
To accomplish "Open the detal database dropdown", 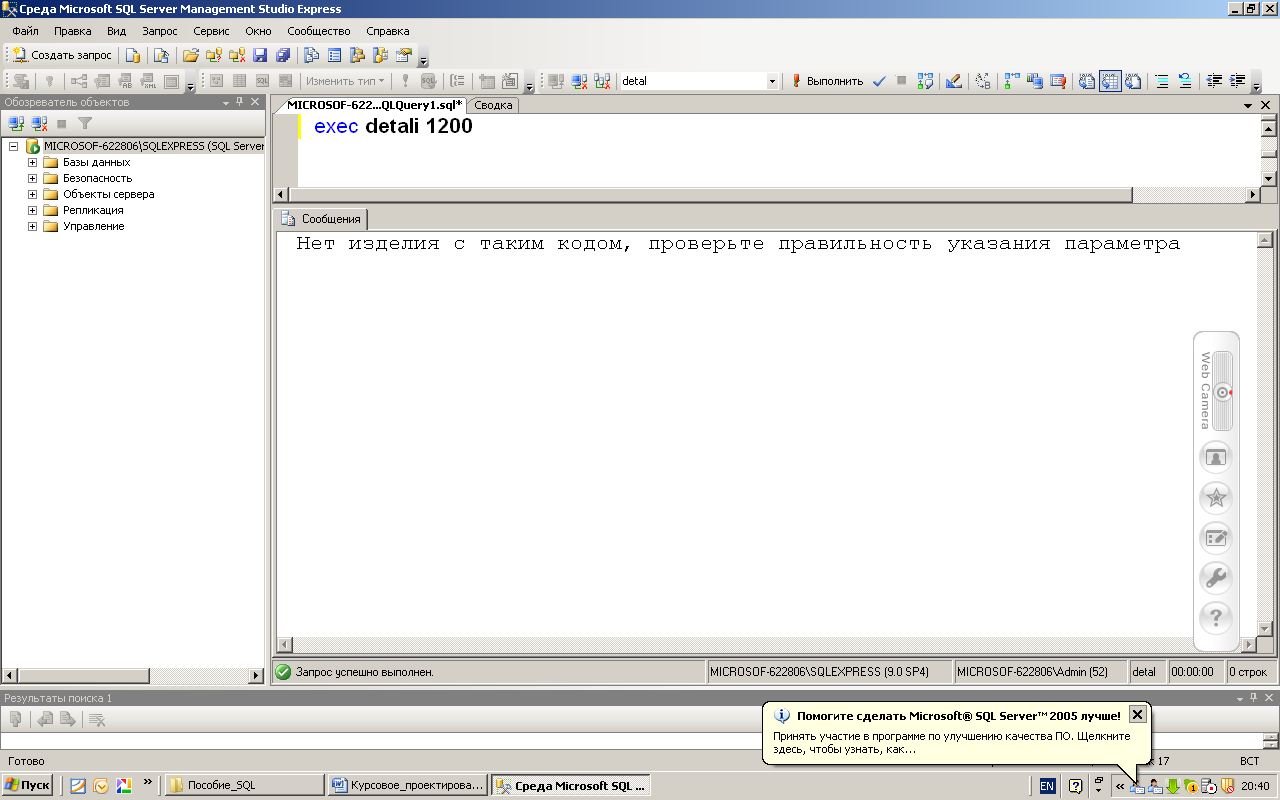I will tap(772, 81).
